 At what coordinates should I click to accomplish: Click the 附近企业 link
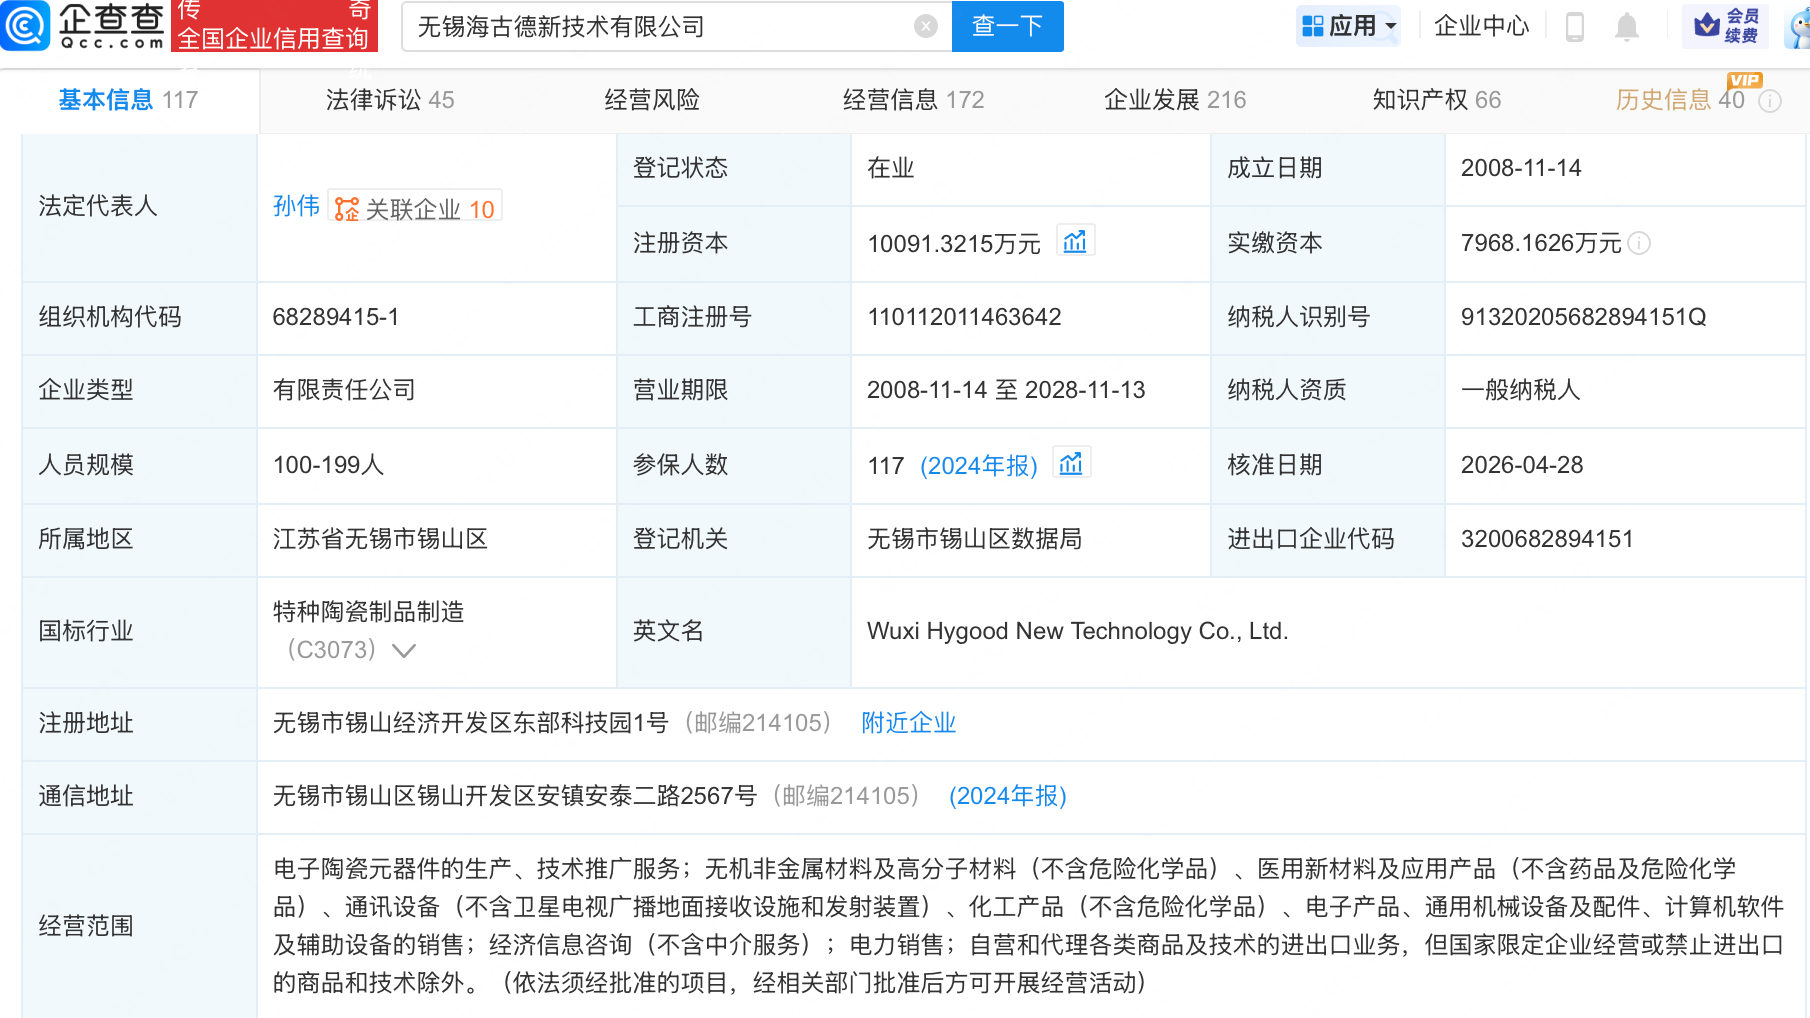[x=908, y=723]
